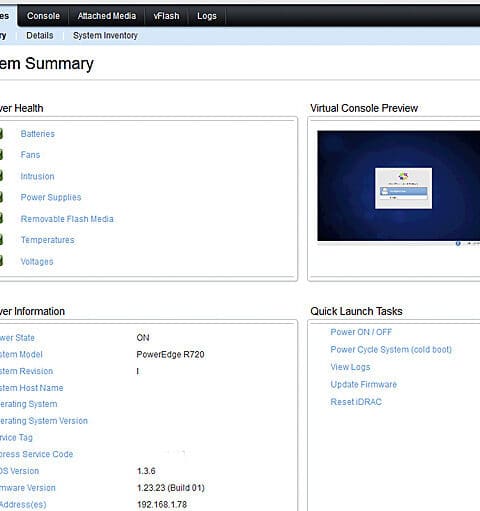Screen dimensions: 480x511
Task: Click the System Revision value "I"
Action: coord(138,371)
